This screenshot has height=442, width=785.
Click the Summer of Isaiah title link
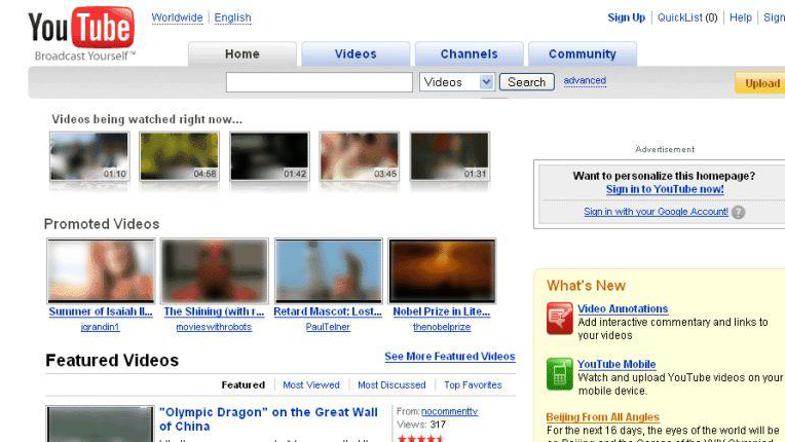[101, 311]
